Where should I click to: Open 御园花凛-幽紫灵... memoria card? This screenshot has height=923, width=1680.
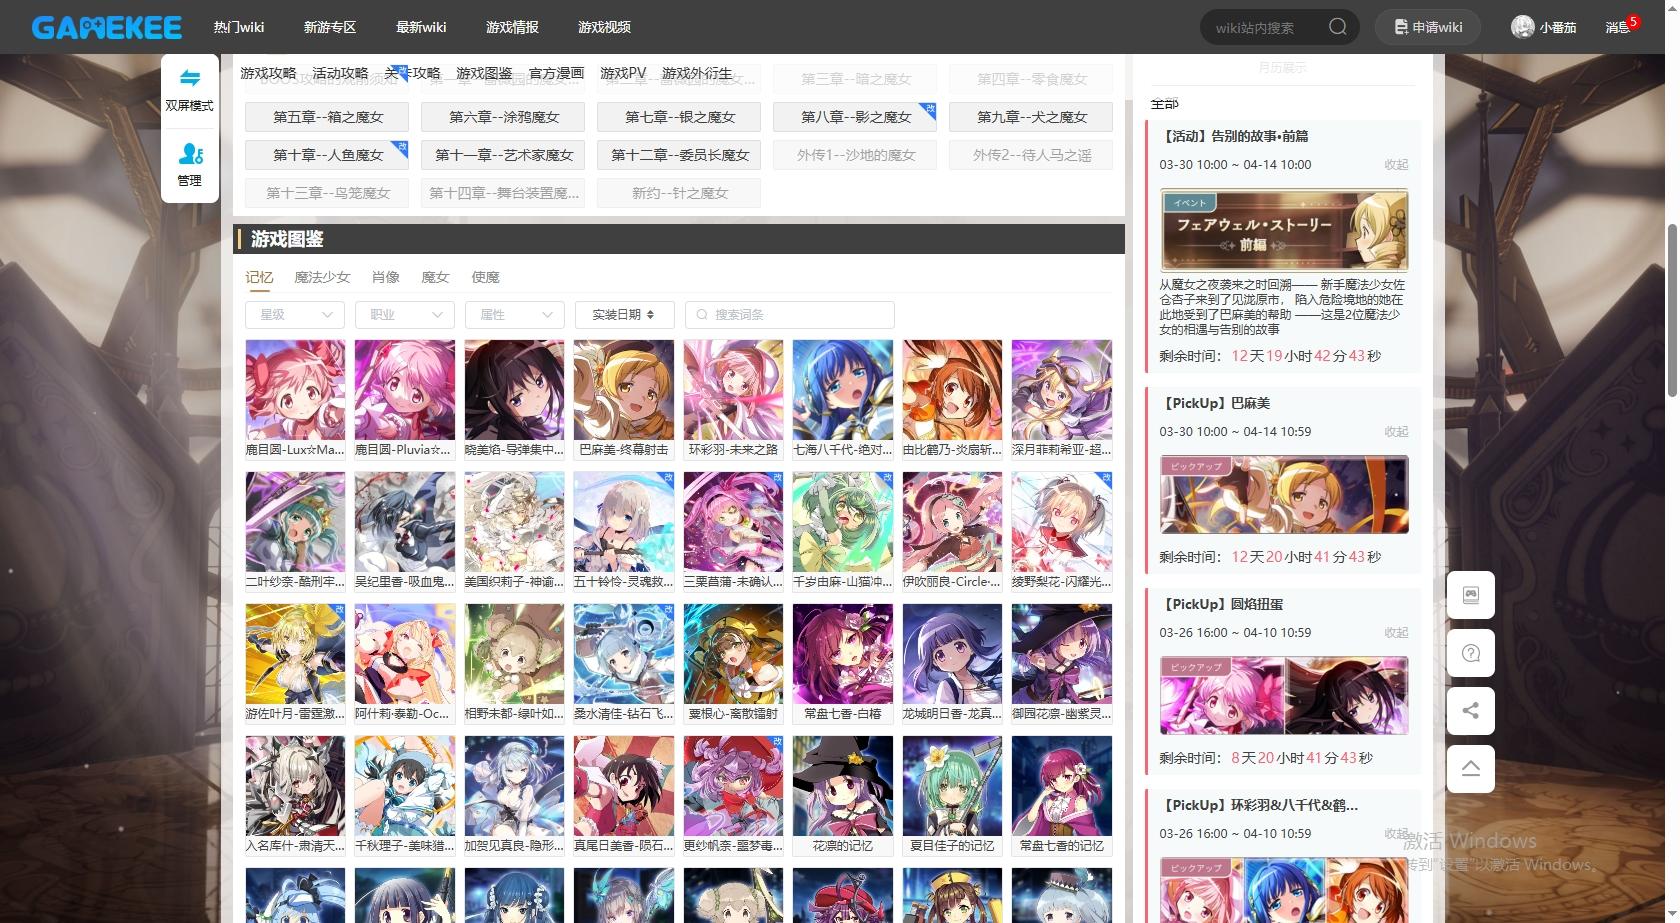click(1062, 663)
